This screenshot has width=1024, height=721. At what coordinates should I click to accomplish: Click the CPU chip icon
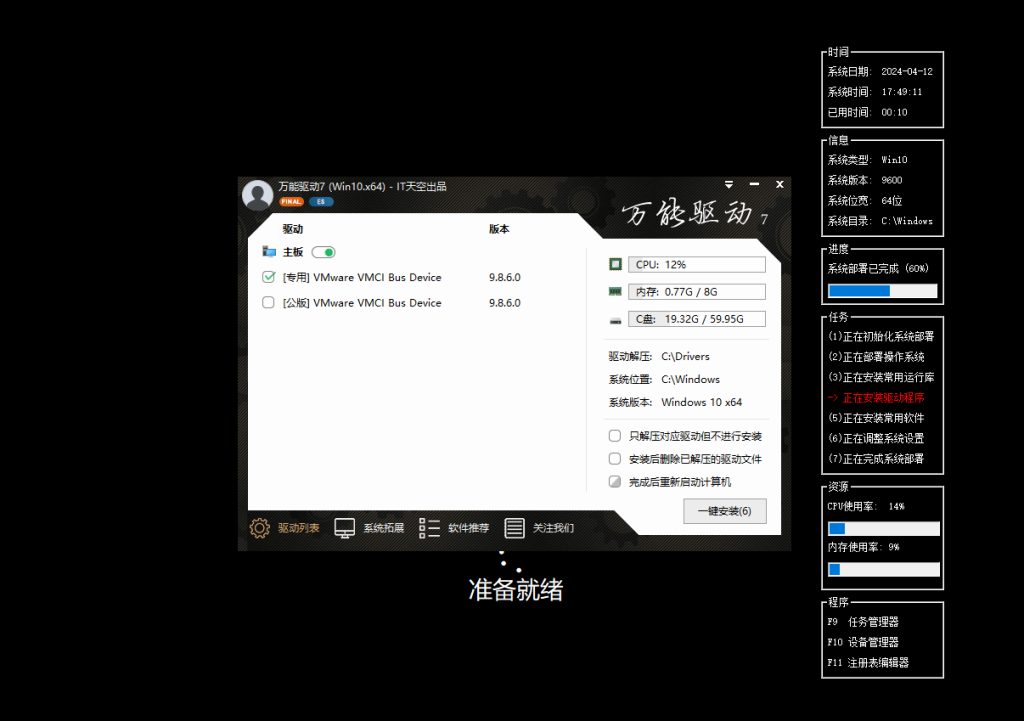click(615, 265)
